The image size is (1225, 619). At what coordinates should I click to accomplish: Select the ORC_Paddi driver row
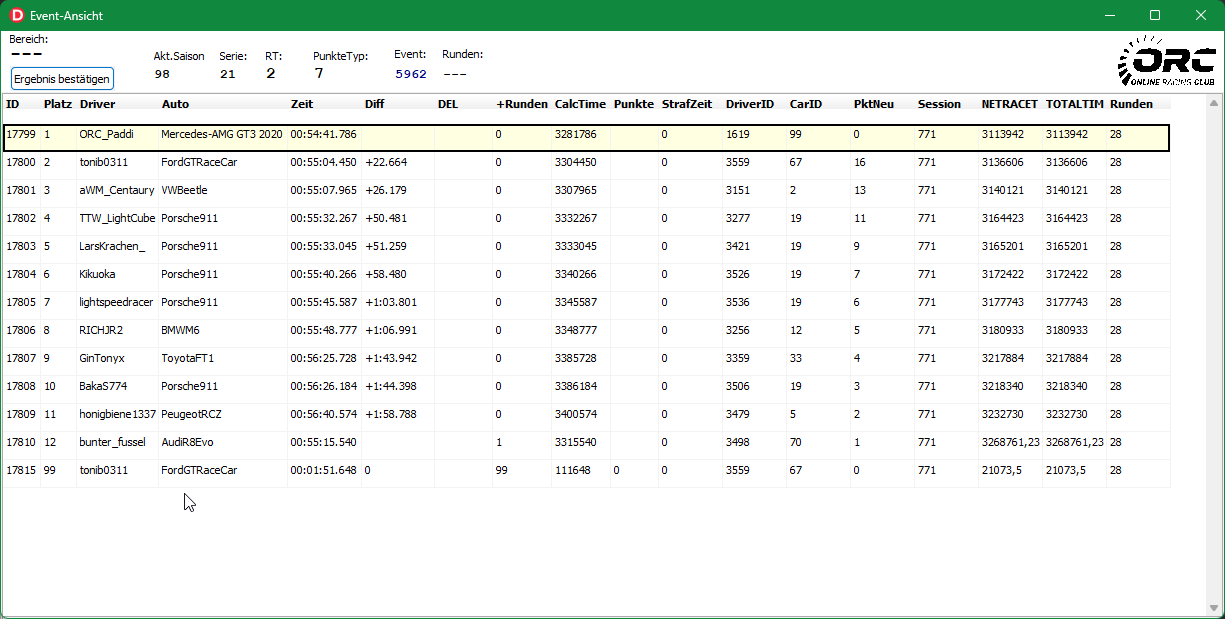106,134
